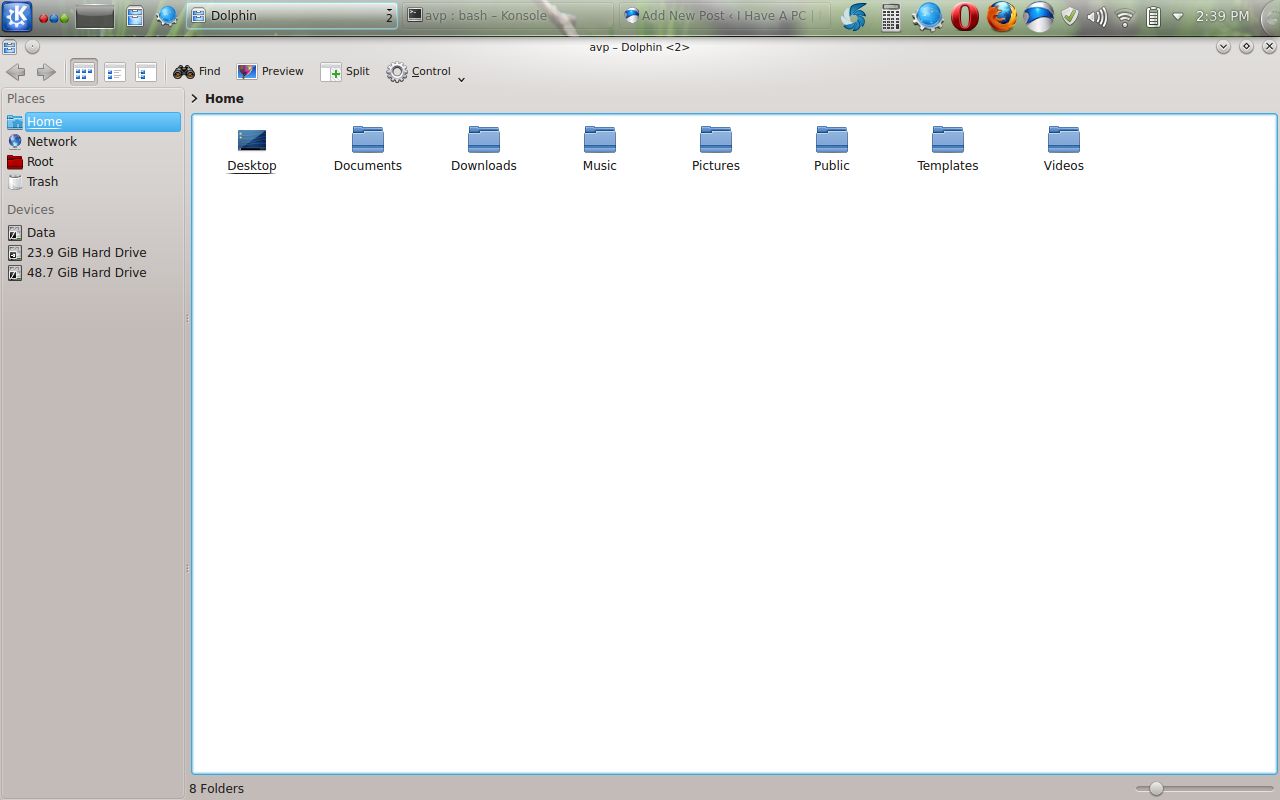Launch the file manager from panel quick launch
The image size is (1280, 800).
[135, 16]
